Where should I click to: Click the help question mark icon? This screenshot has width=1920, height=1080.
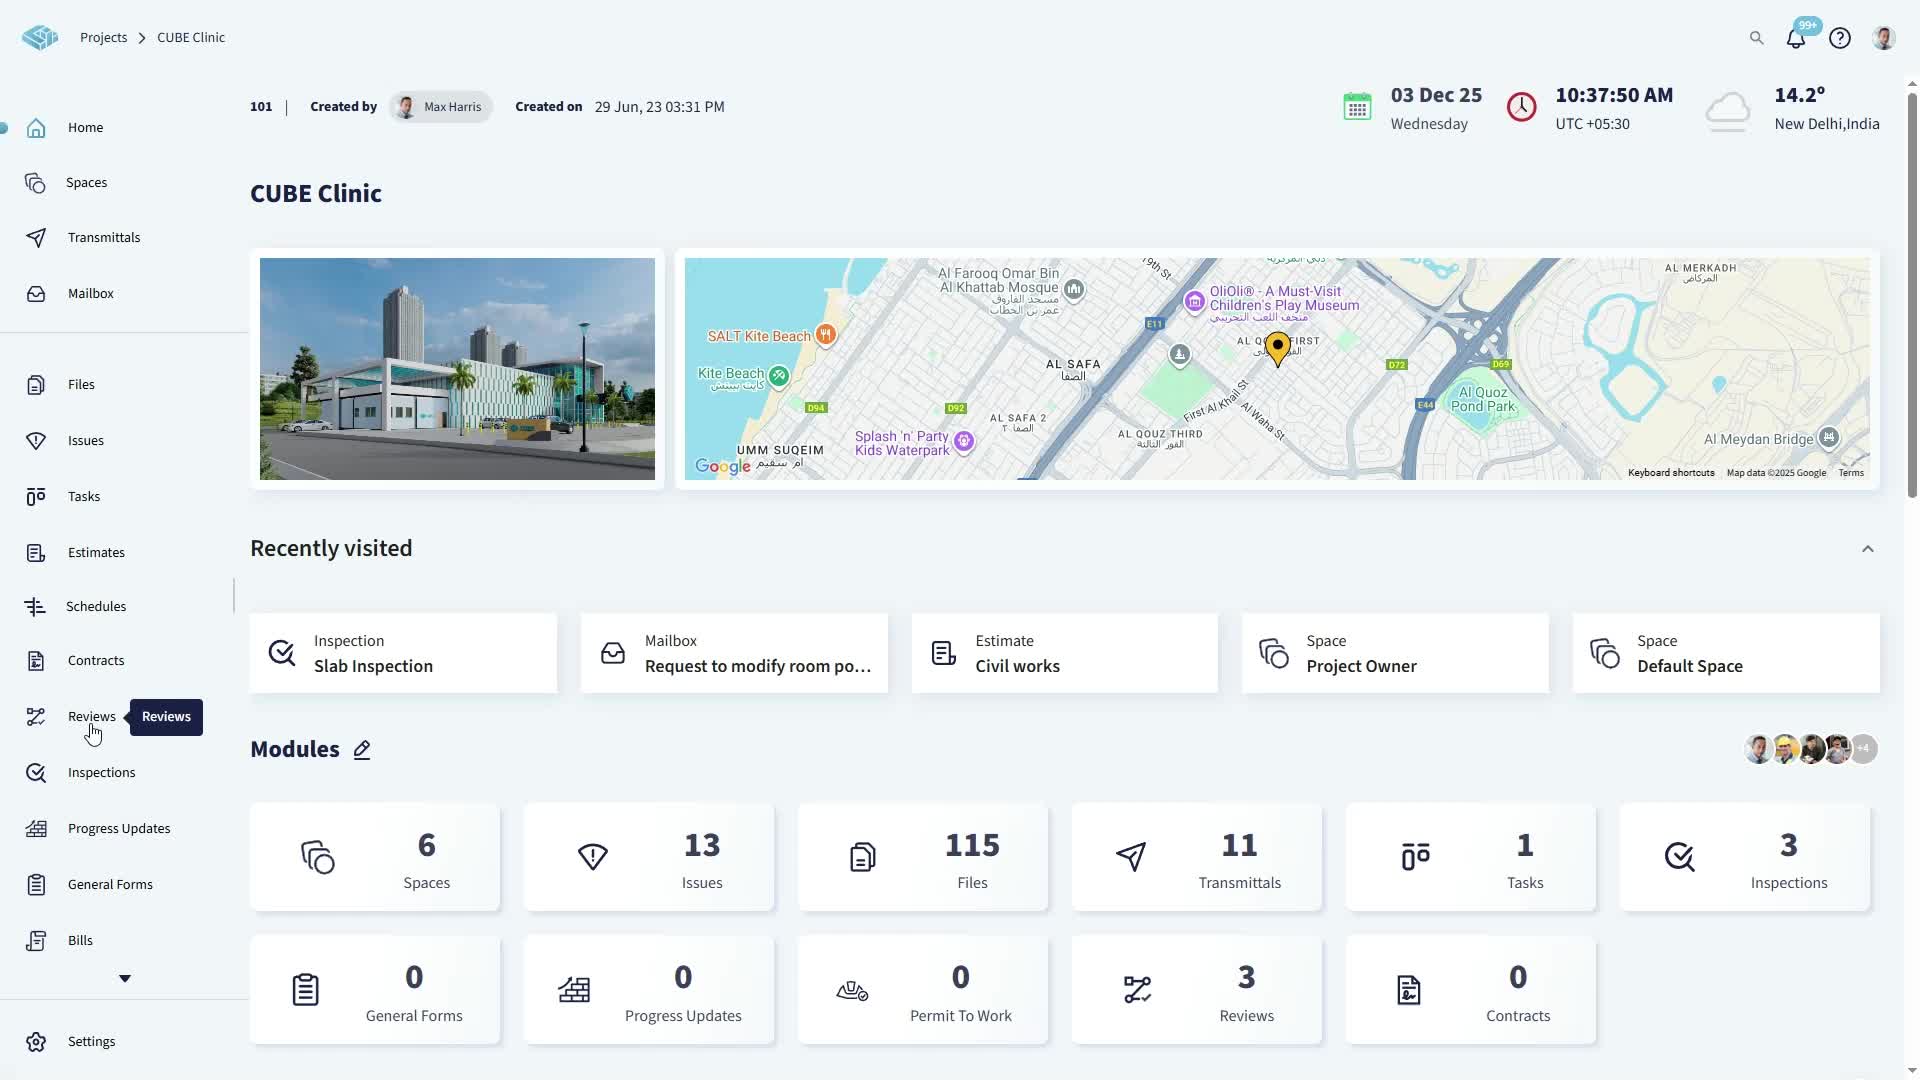[x=1840, y=38]
